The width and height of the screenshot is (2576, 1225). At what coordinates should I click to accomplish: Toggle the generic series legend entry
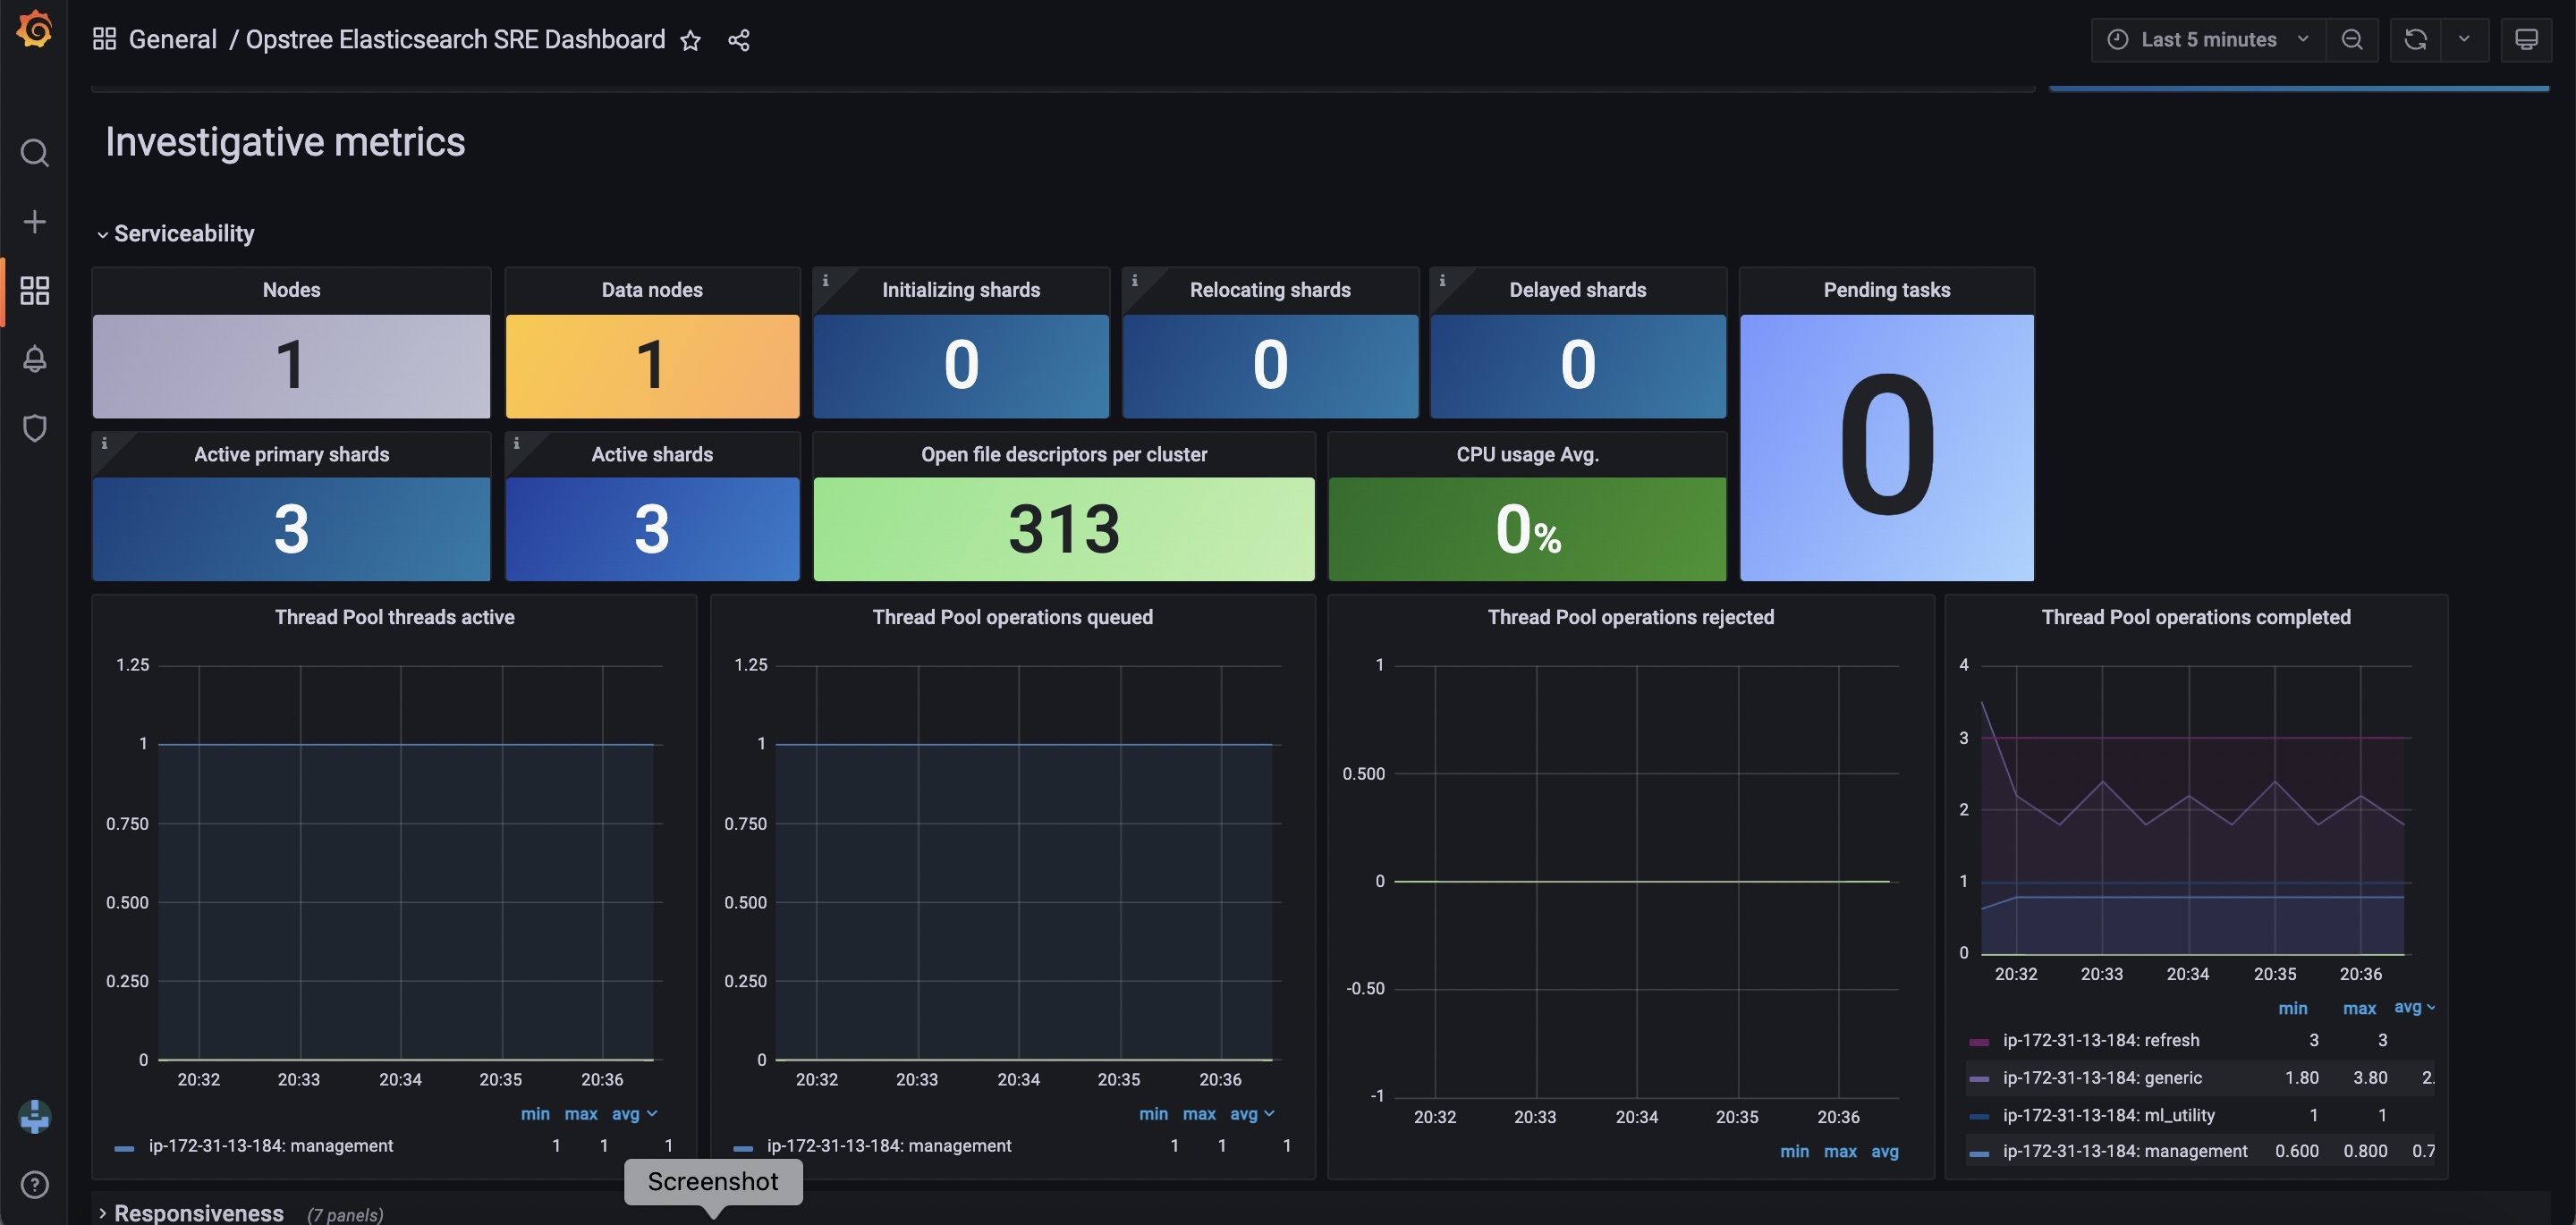[2102, 1078]
